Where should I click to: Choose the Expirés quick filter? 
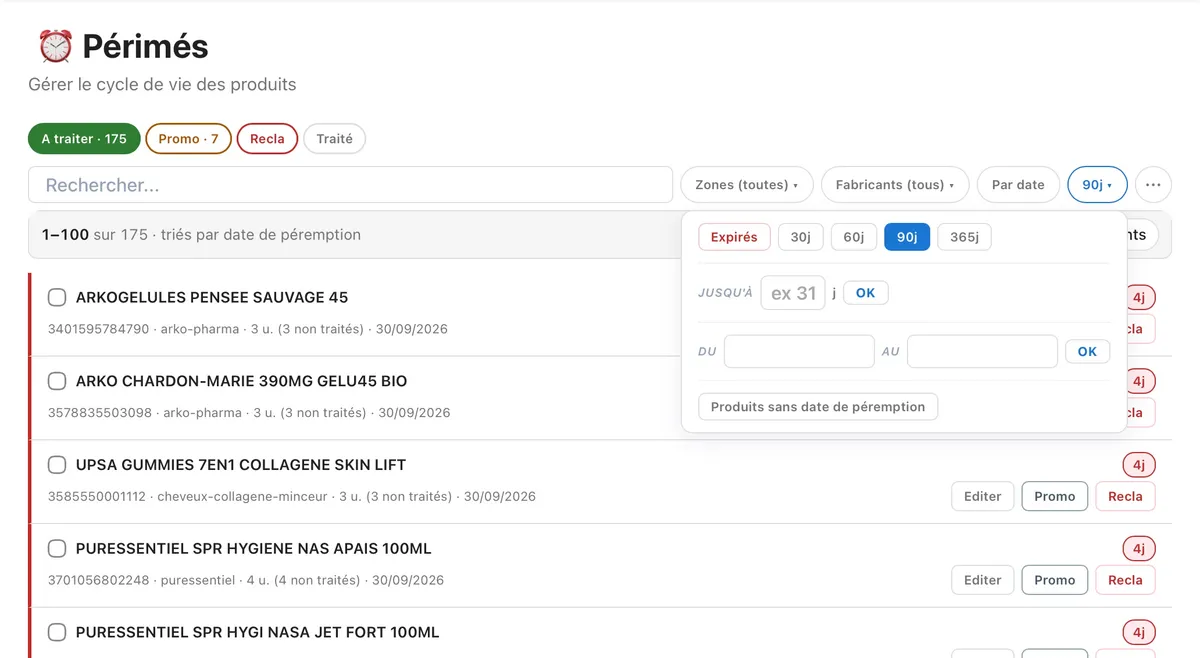pyautogui.click(x=734, y=237)
